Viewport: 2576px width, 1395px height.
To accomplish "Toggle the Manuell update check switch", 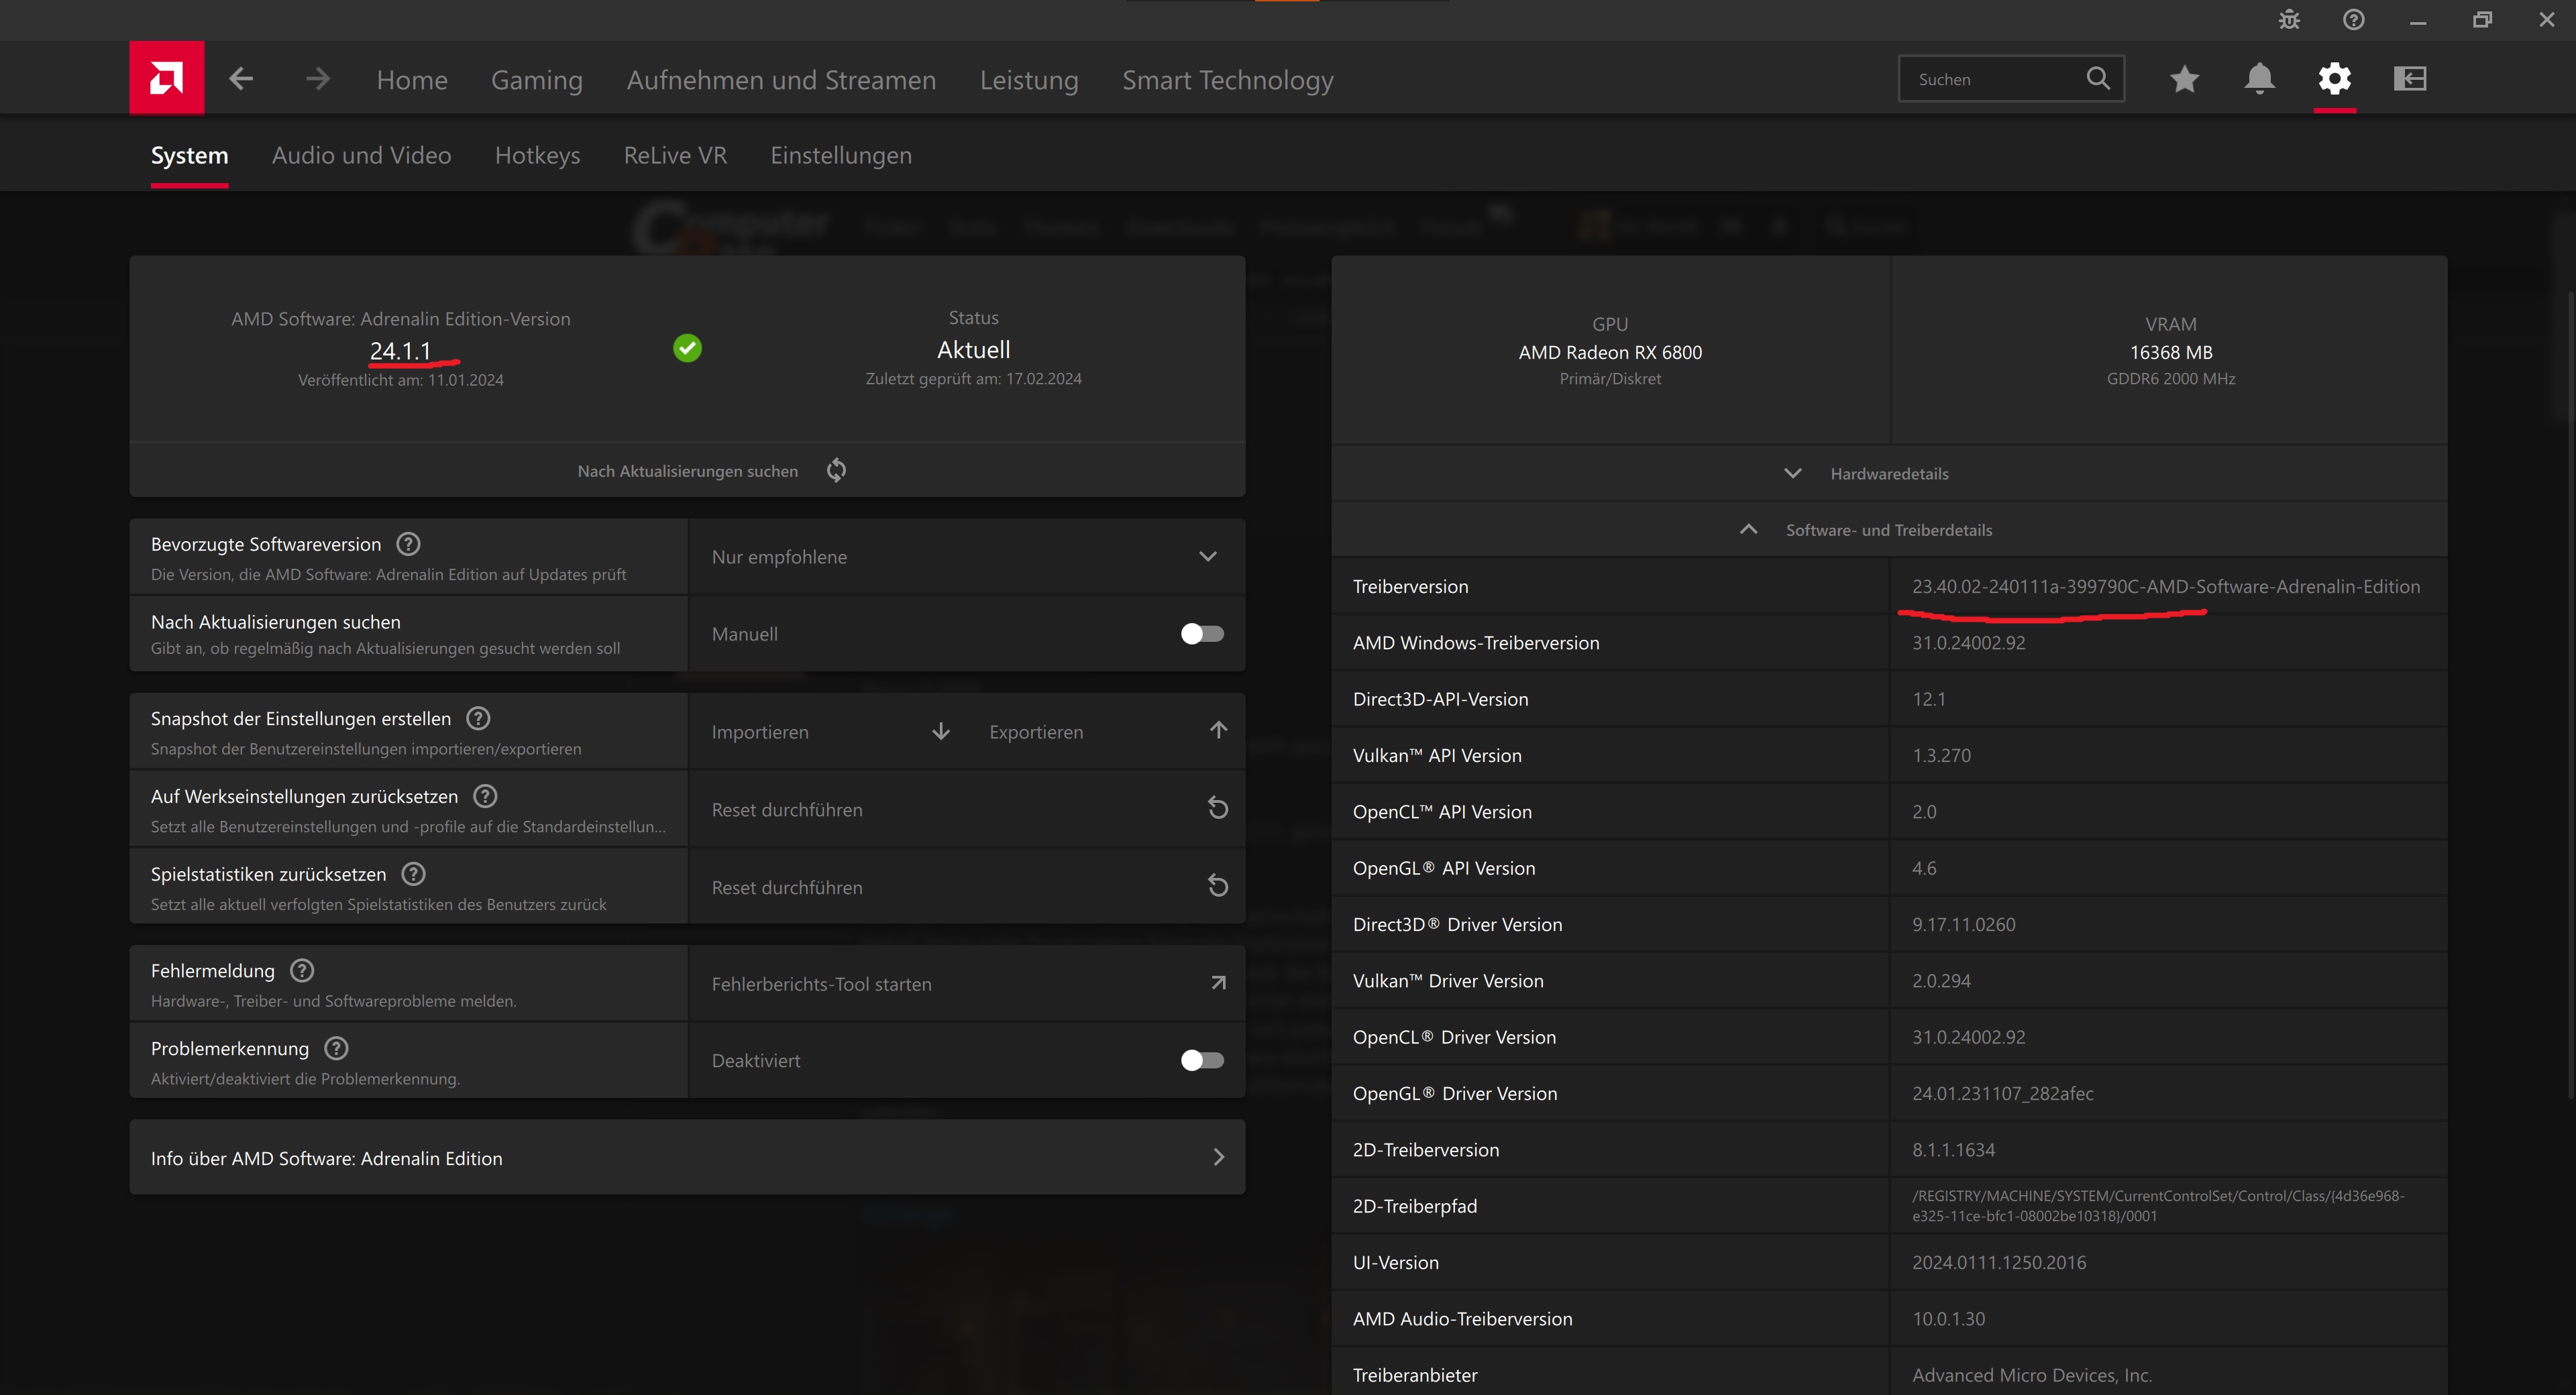I will (1201, 634).
